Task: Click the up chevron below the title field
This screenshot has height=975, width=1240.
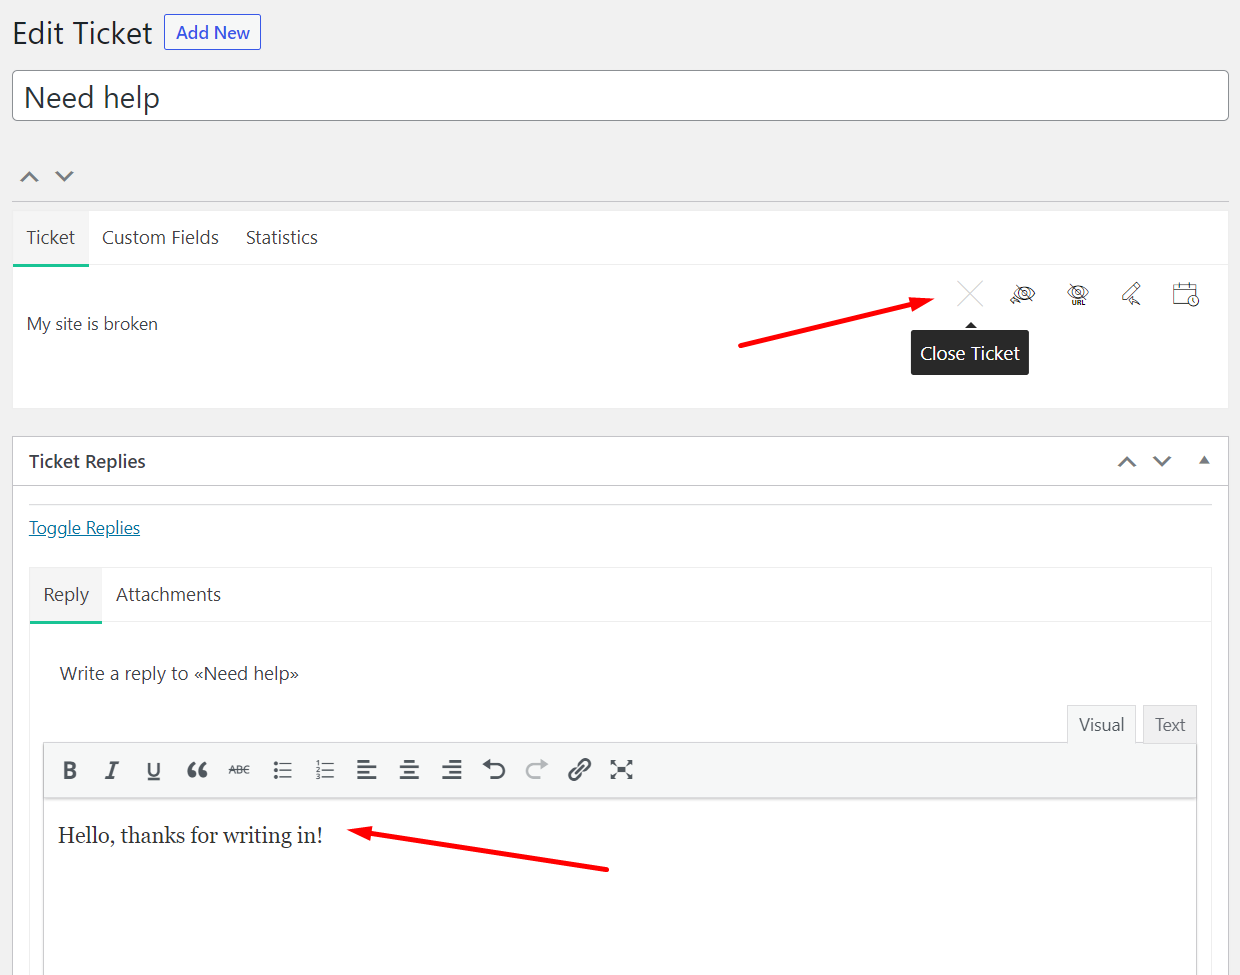Action: pyautogui.click(x=30, y=177)
